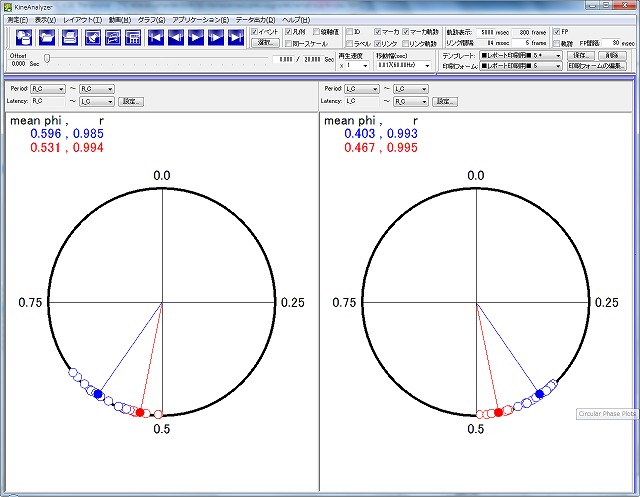Image resolution: width=640 pixels, height=497 pixels.
Task: Click the calculator table toolbar icon
Action: pyautogui.click(x=133, y=38)
